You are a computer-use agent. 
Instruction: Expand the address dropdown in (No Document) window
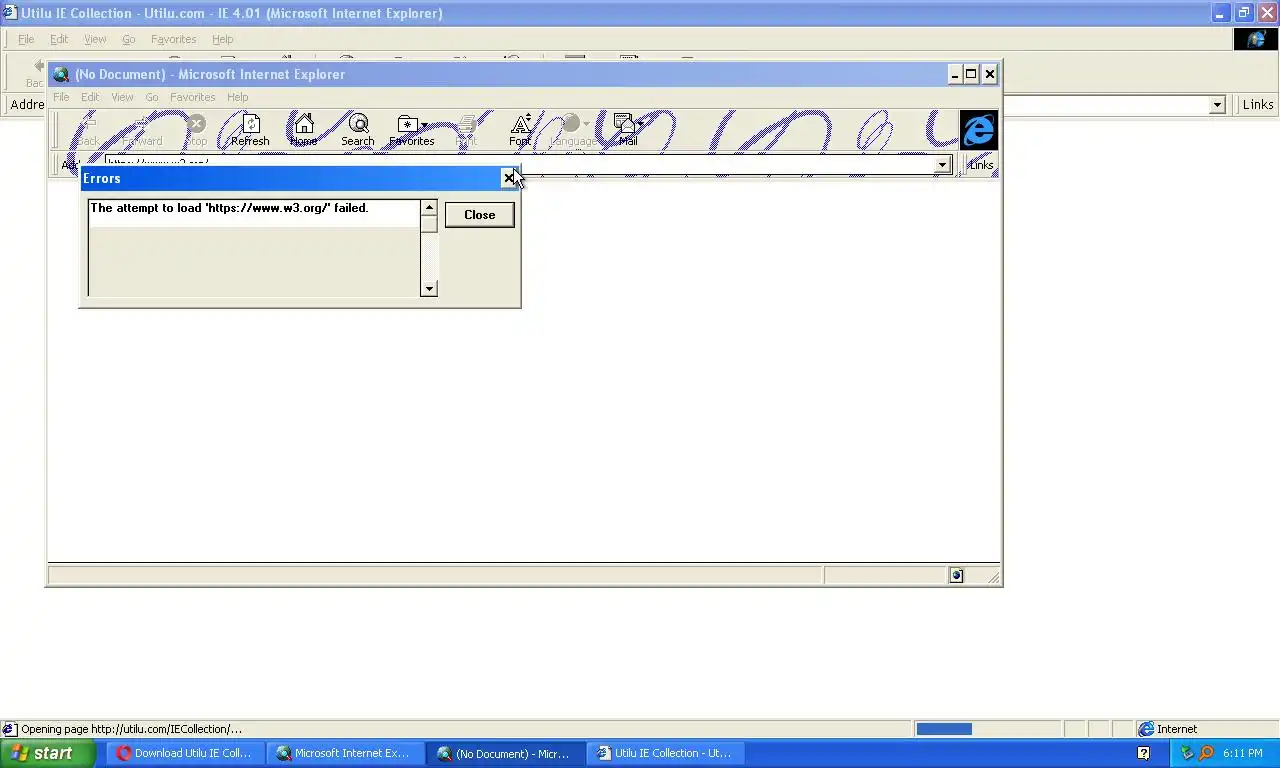pos(942,165)
